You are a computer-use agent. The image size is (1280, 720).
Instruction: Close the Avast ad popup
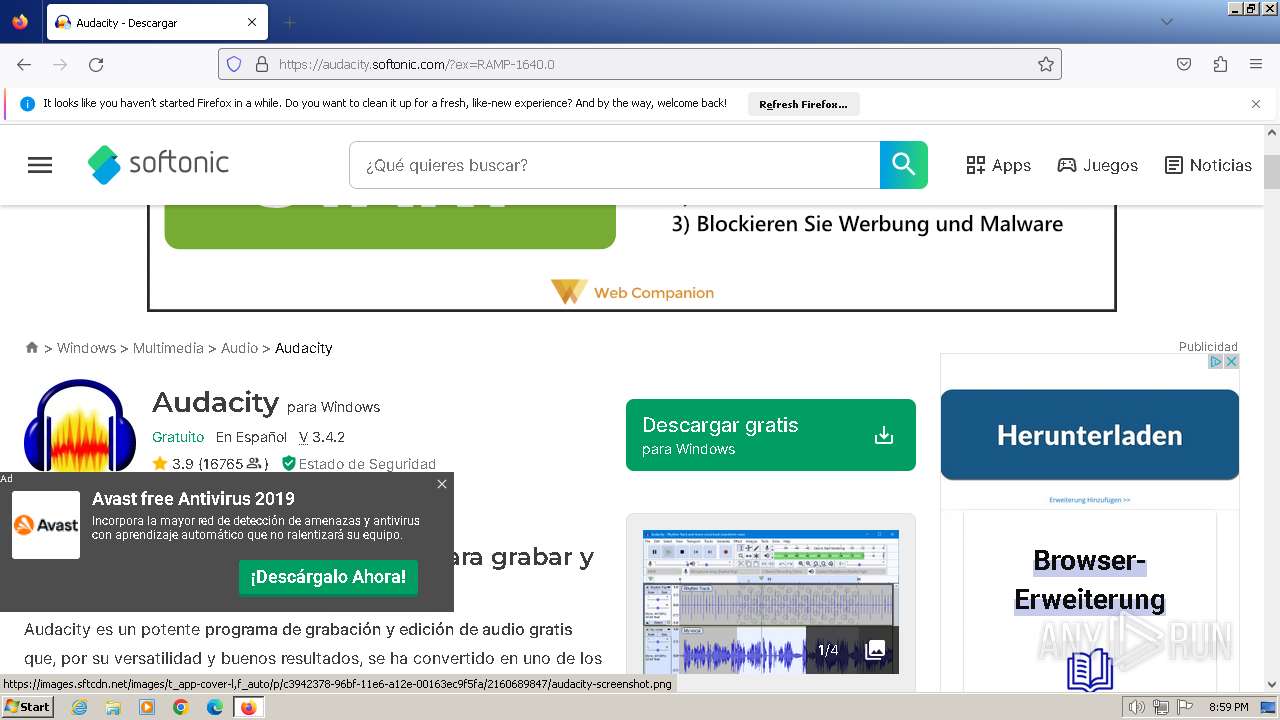click(442, 484)
